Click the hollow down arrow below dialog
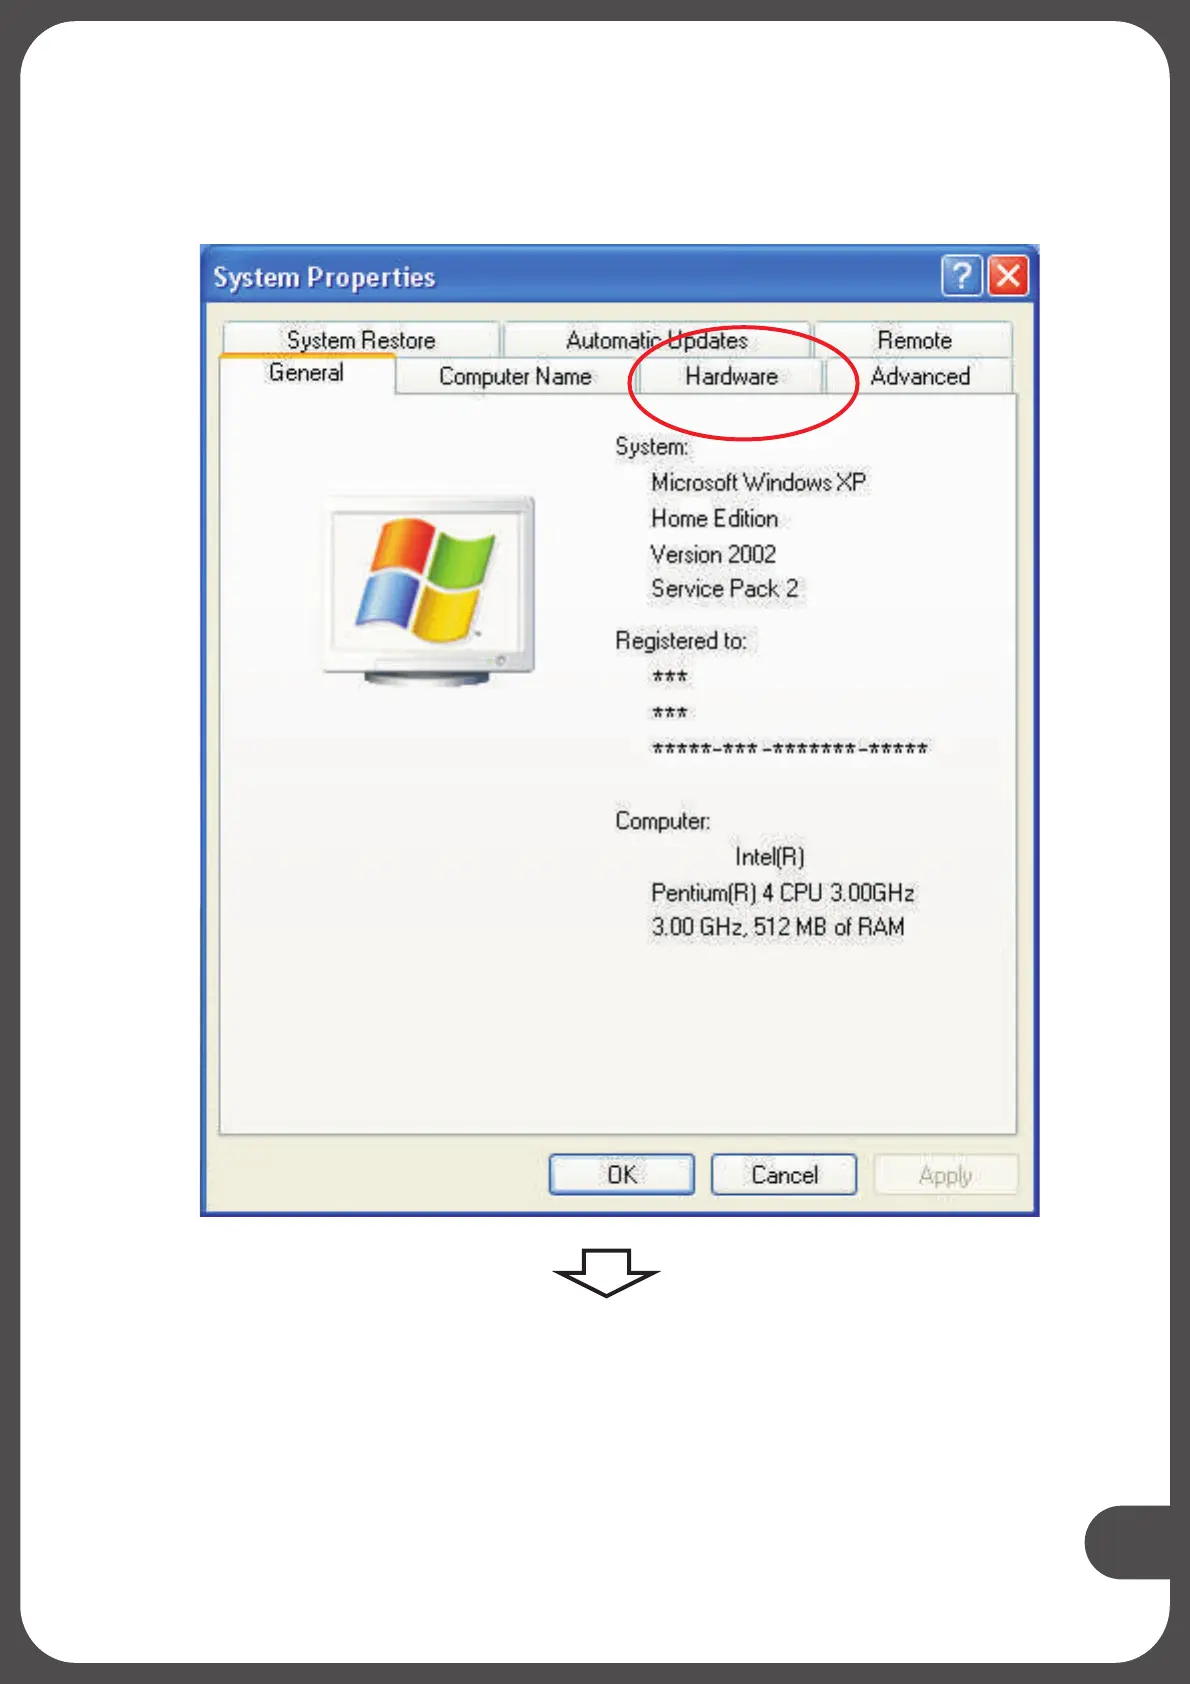 coord(606,1272)
